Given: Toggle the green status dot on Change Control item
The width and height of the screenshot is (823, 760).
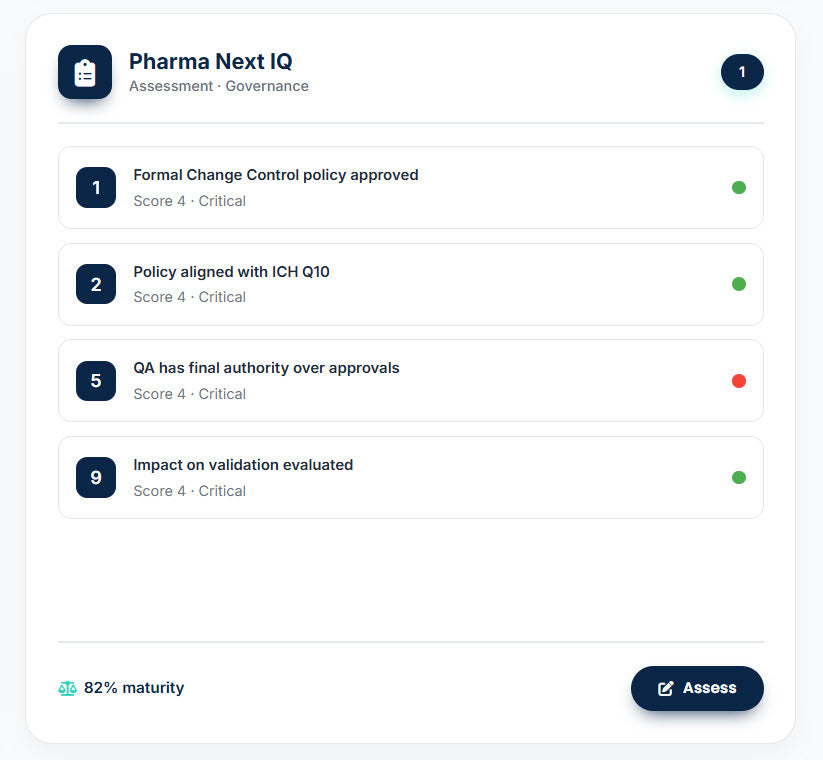Looking at the screenshot, I should 739,187.
